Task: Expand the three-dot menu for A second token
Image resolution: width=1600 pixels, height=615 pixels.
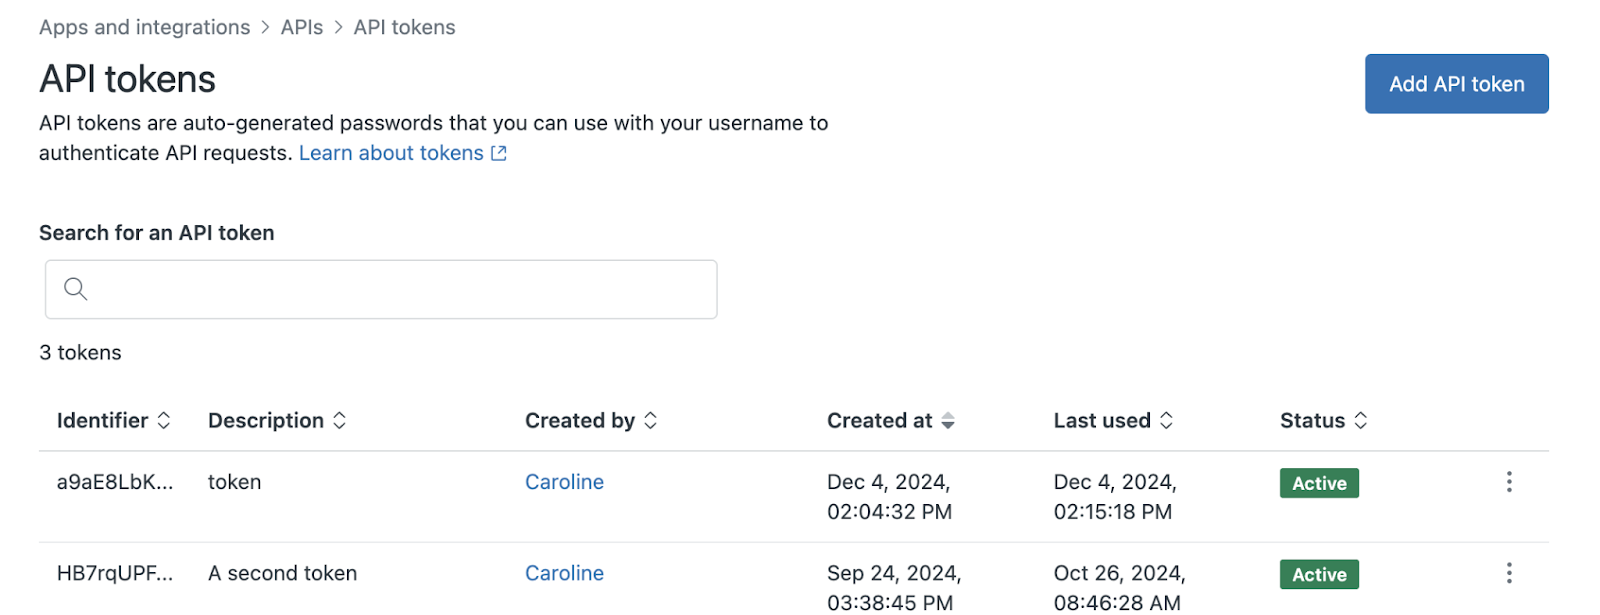Action: 1509,573
